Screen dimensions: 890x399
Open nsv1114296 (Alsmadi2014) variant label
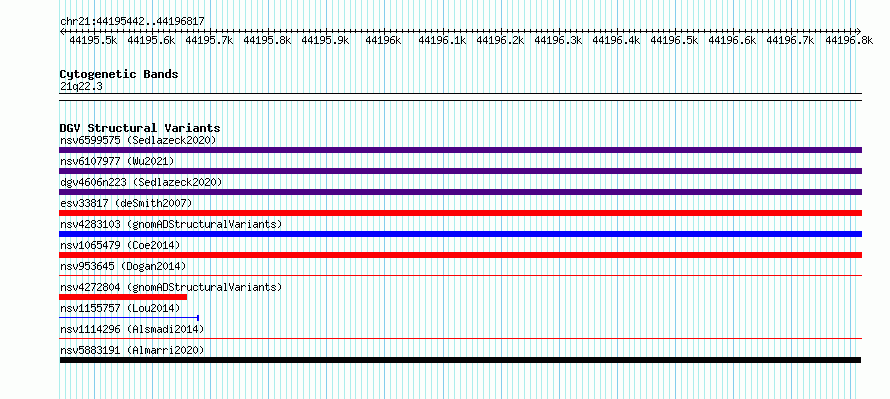point(132,329)
